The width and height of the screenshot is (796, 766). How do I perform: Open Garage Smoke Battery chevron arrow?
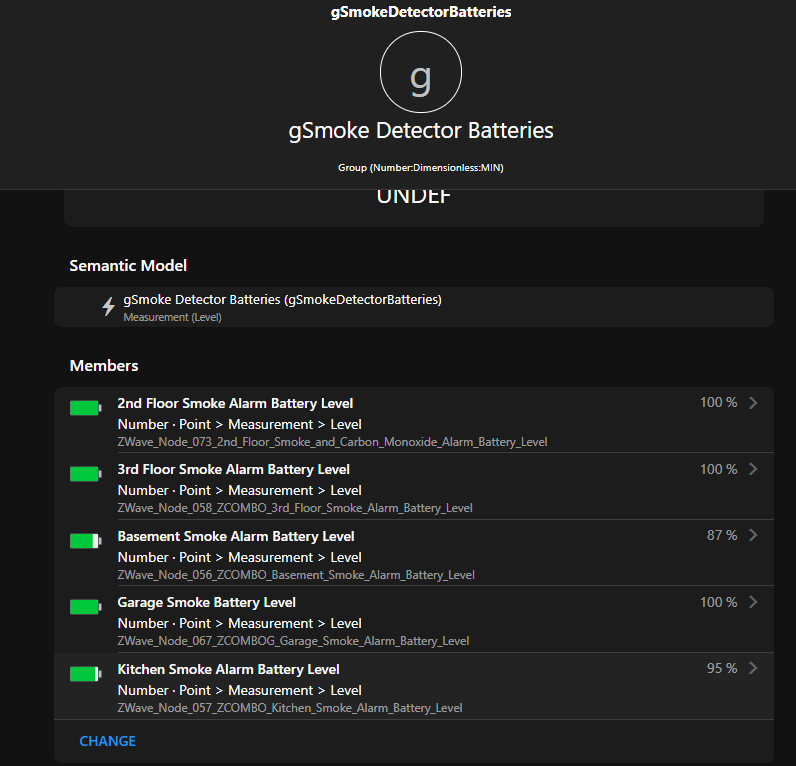pos(753,602)
